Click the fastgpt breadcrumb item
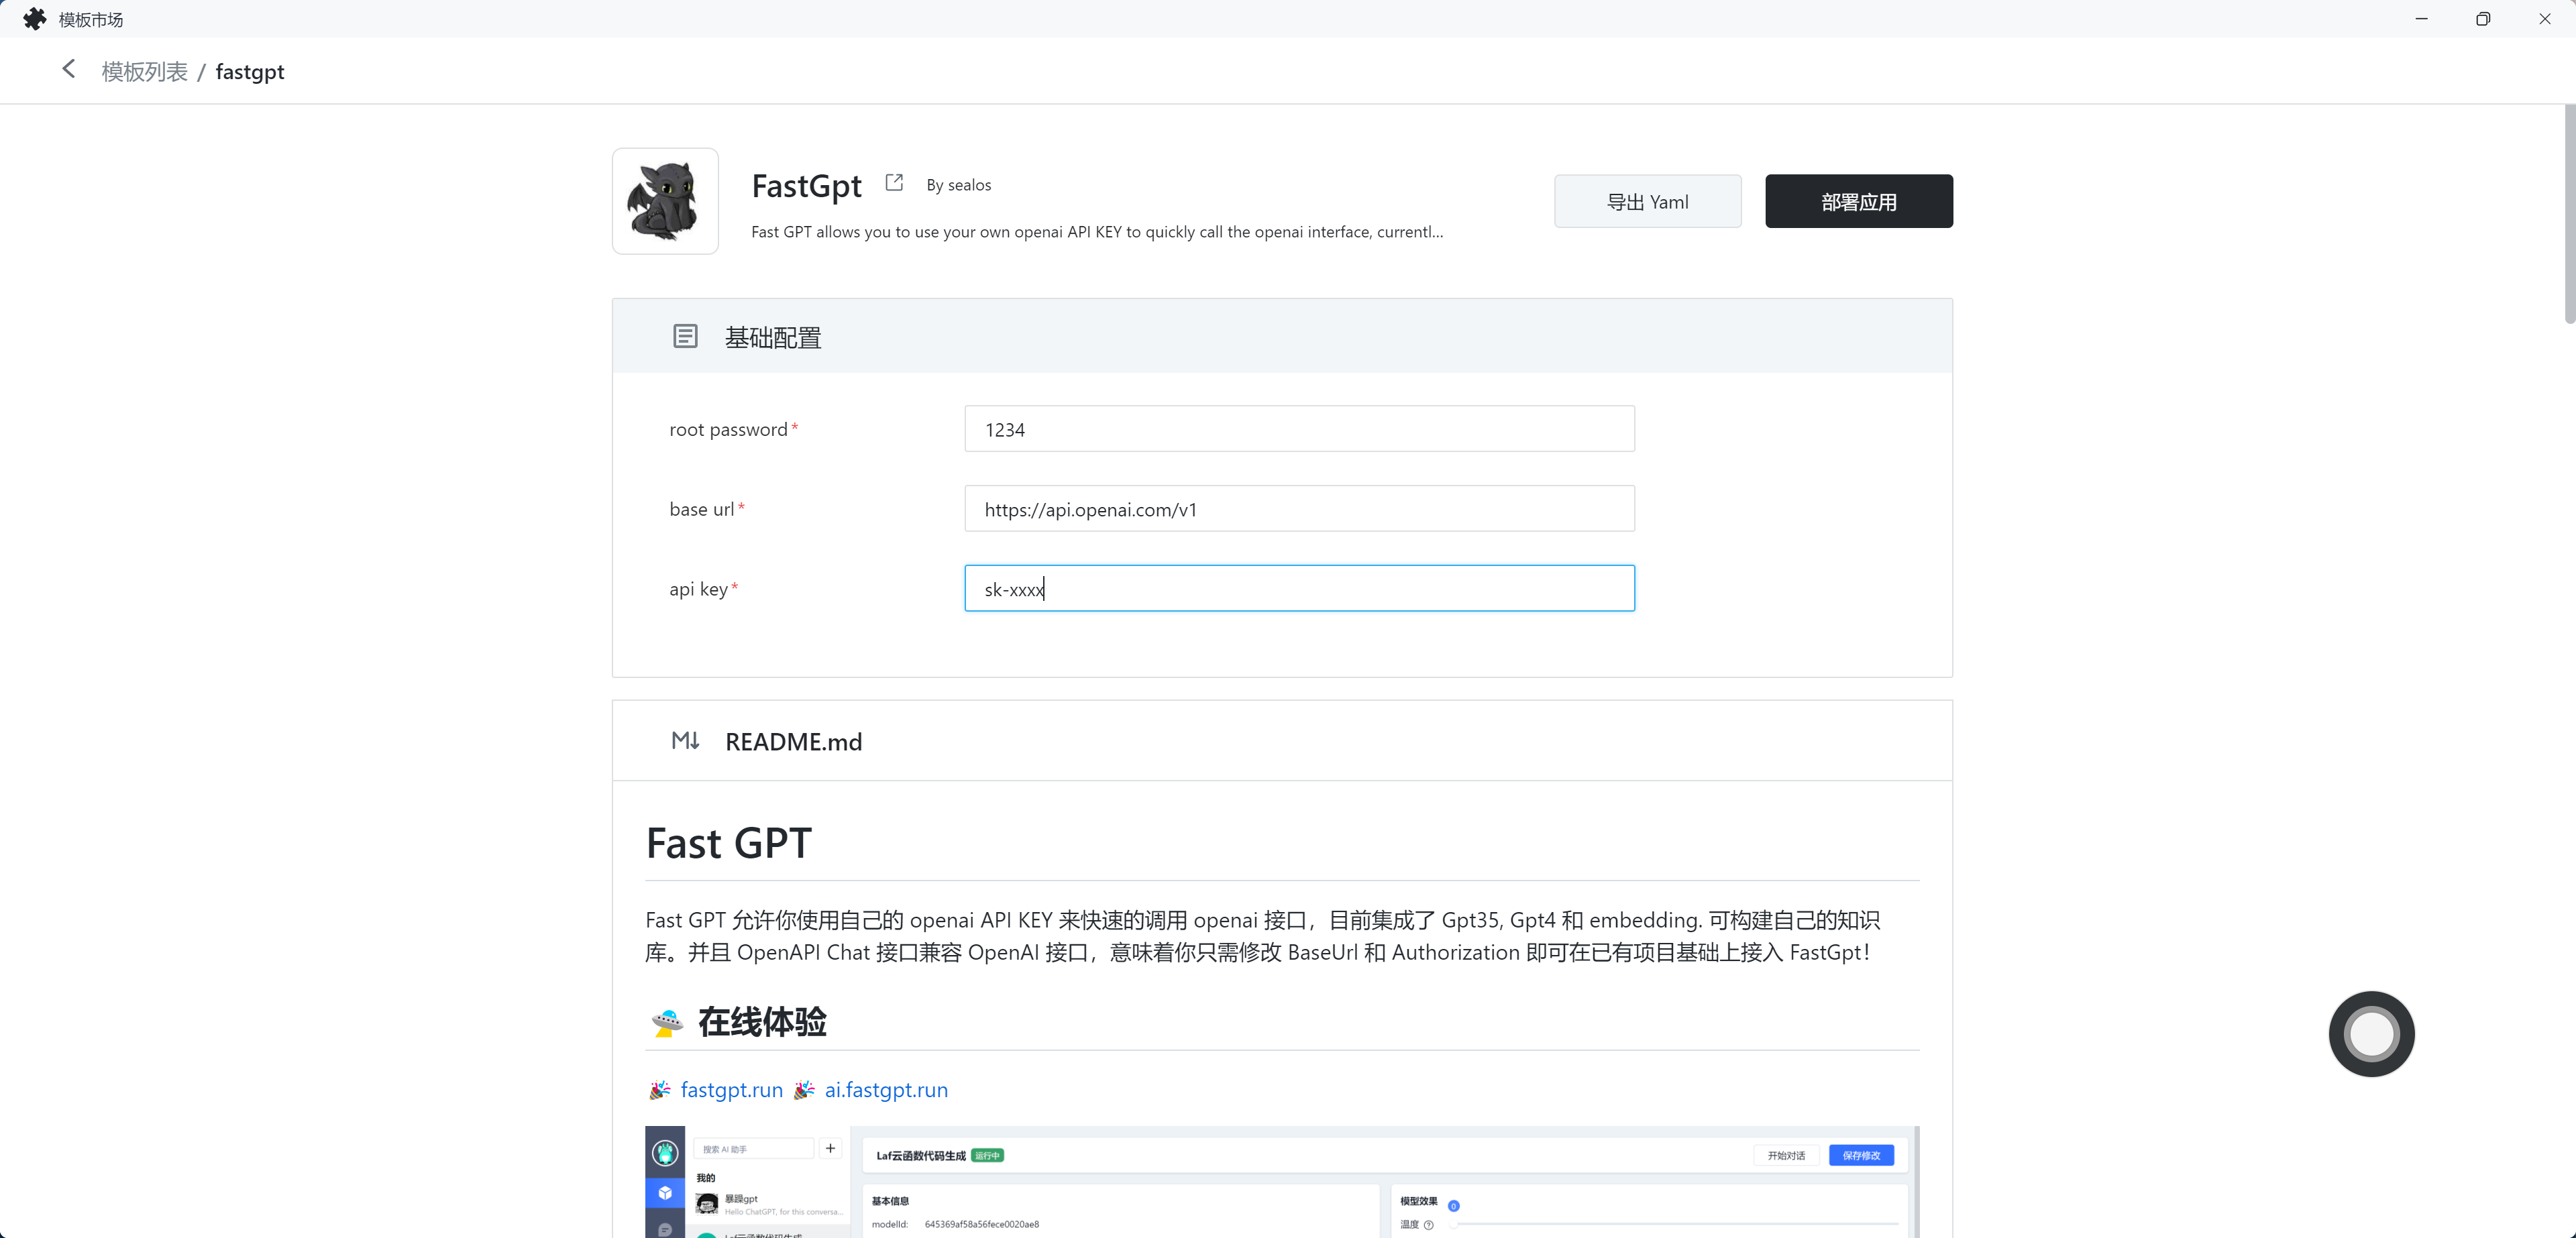Viewport: 2576px width, 1238px height. (x=250, y=72)
